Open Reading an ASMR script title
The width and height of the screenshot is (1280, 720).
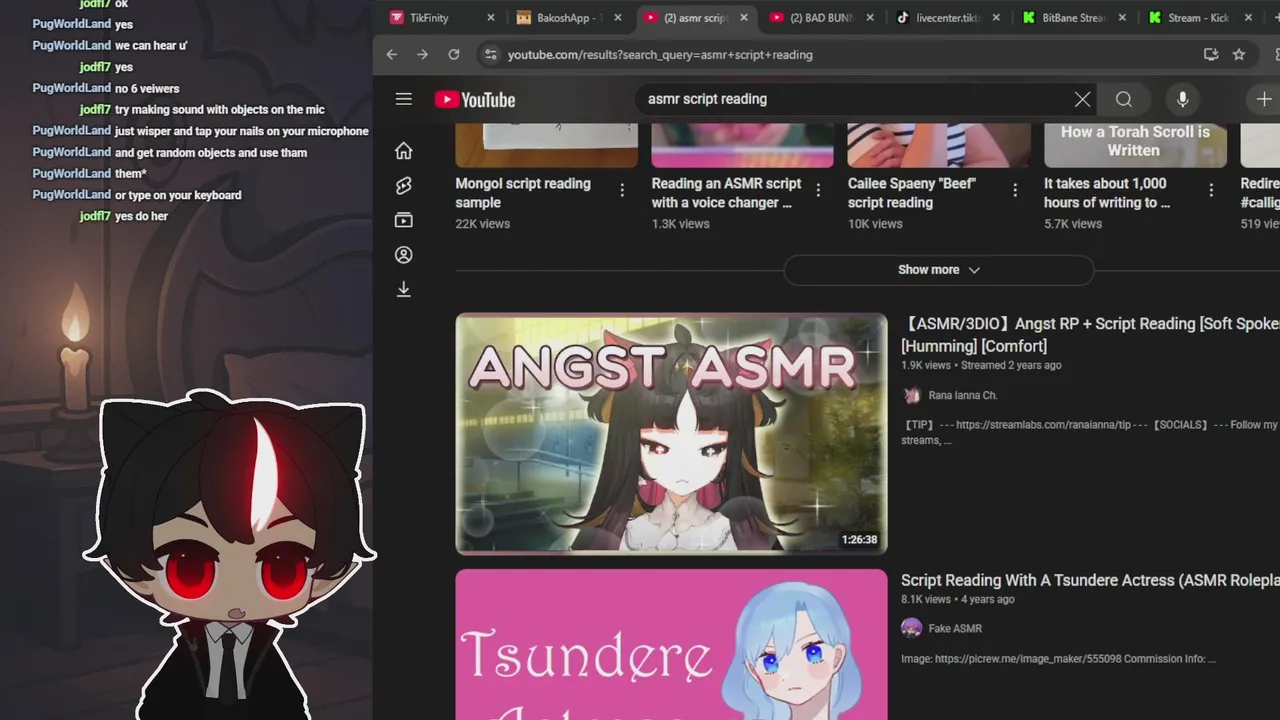726,193
